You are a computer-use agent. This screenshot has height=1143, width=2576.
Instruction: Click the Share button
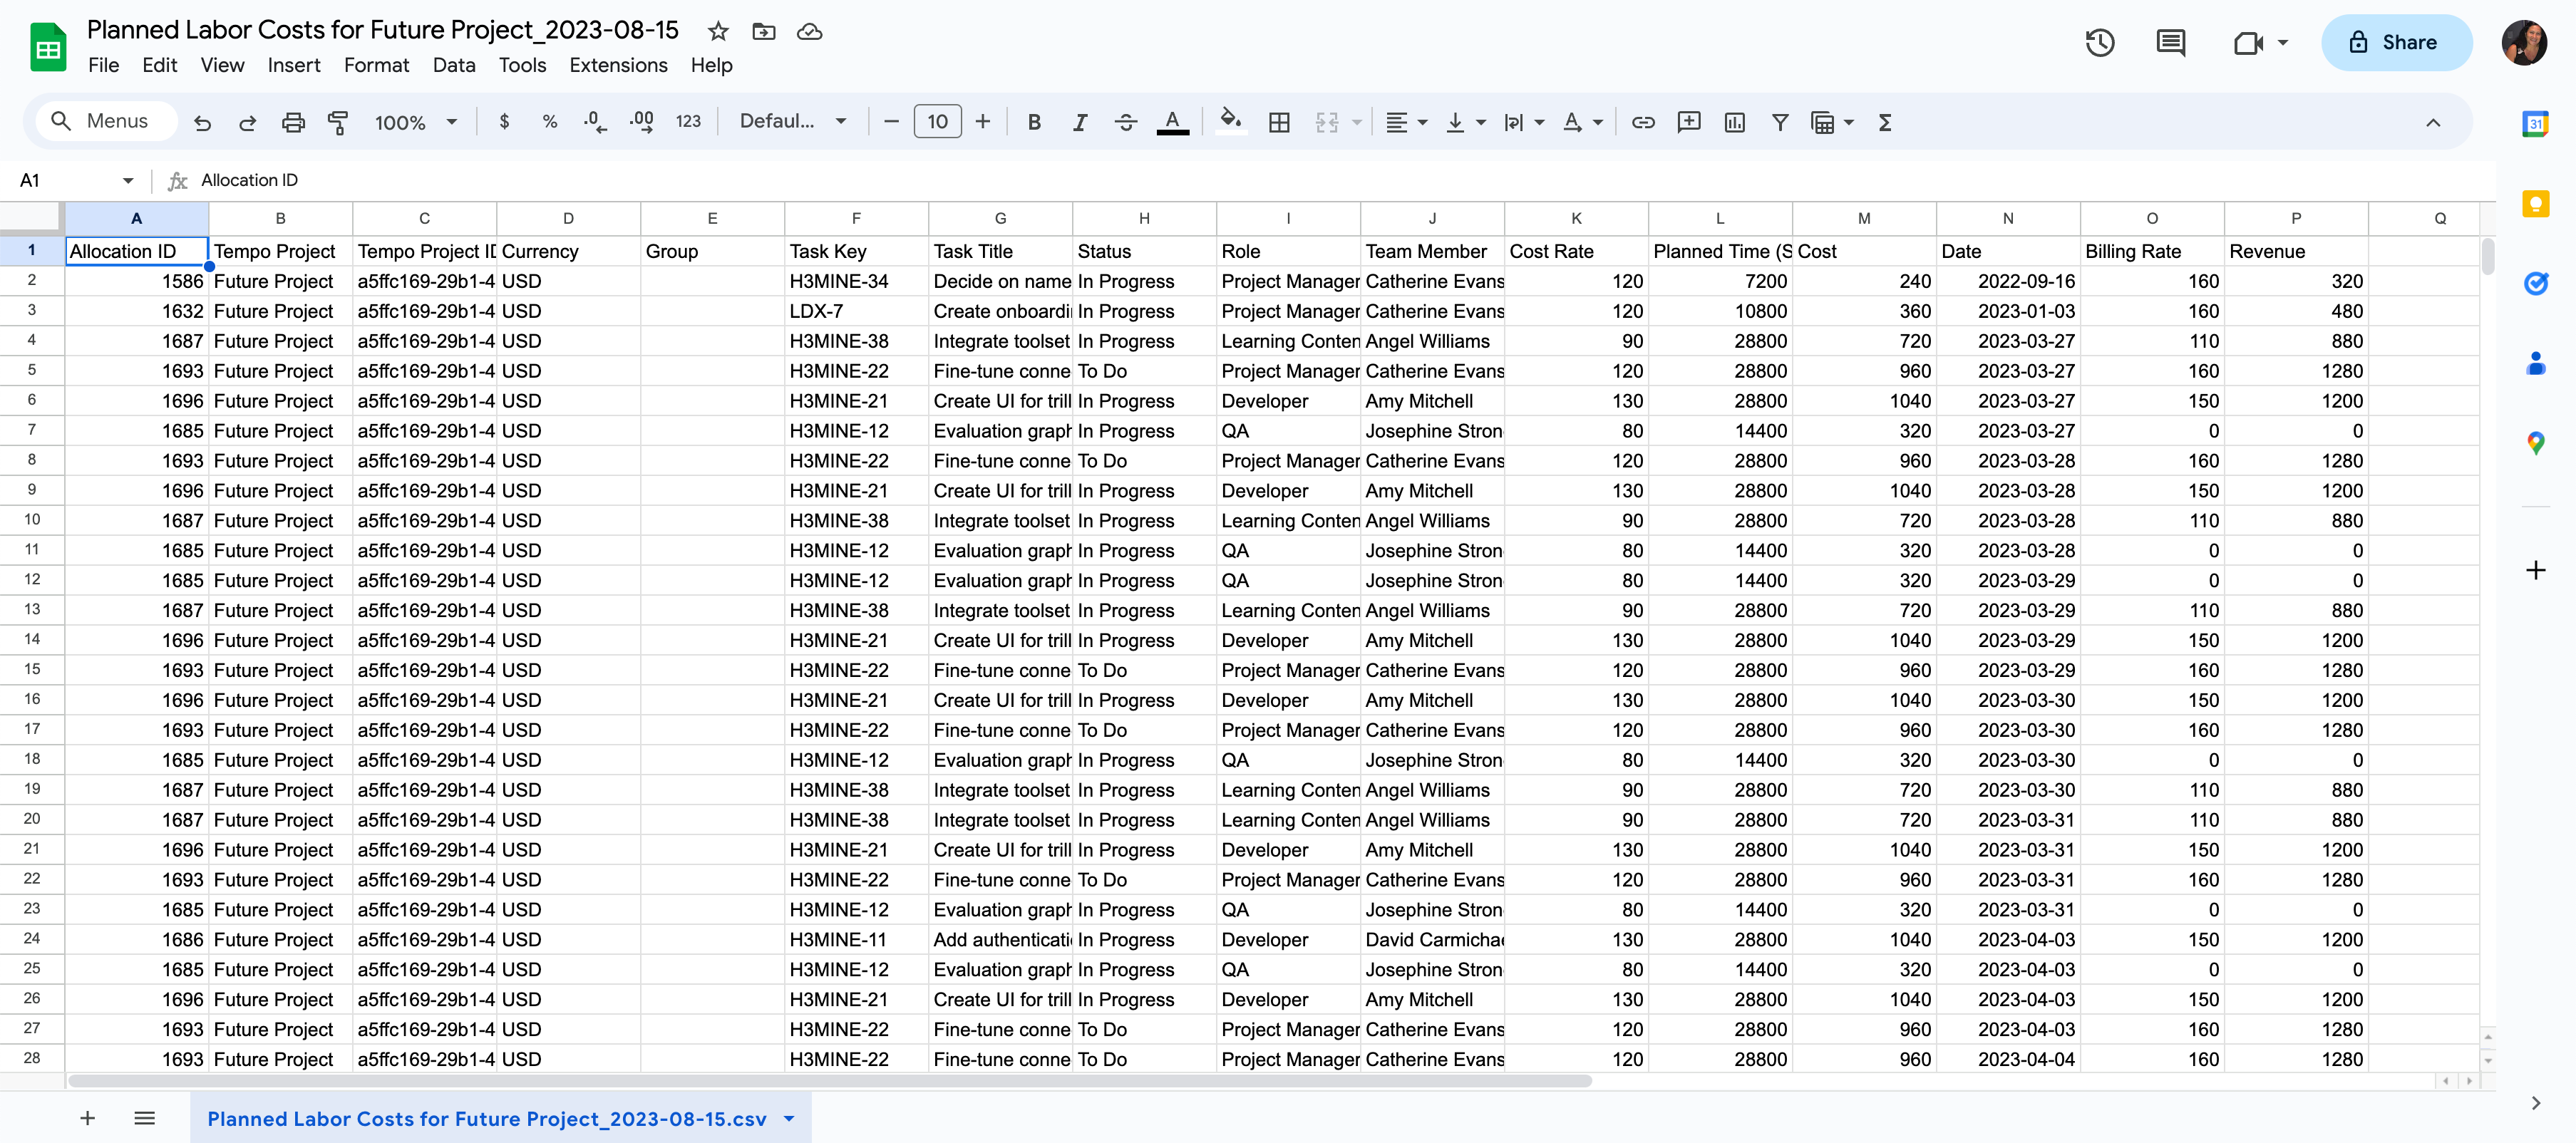tap(2397, 42)
